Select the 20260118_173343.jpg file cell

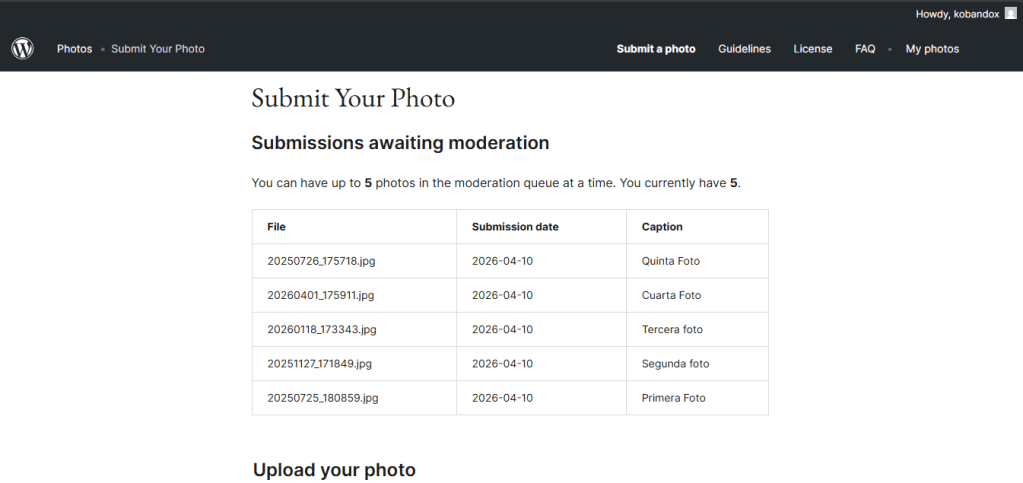(322, 329)
